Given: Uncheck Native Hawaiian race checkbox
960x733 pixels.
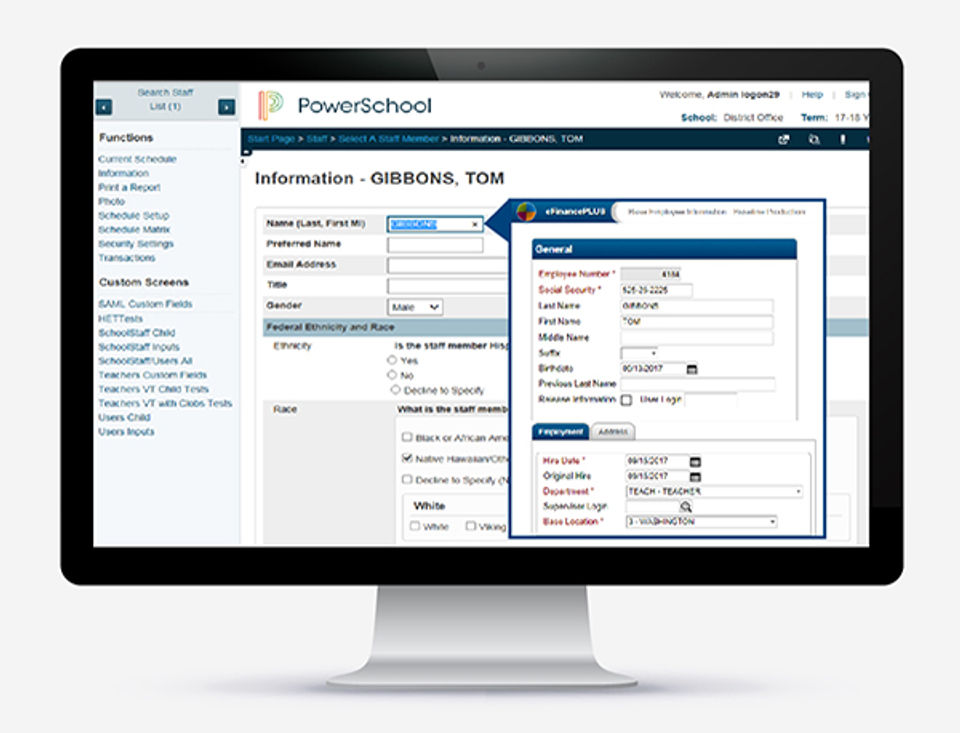Looking at the screenshot, I should [x=407, y=458].
